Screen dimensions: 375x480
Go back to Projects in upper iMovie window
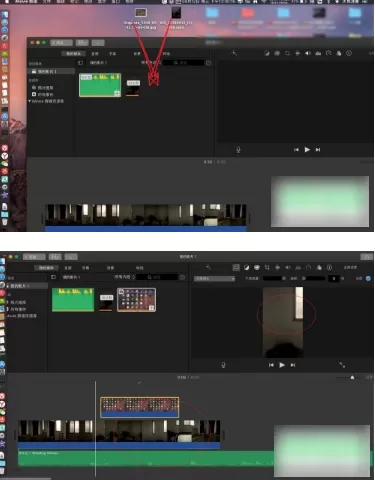(61, 43)
